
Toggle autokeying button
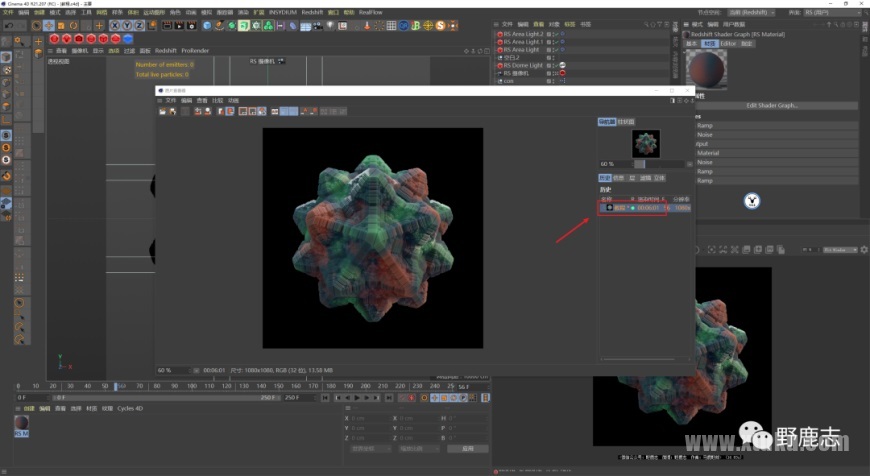click(411, 398)
